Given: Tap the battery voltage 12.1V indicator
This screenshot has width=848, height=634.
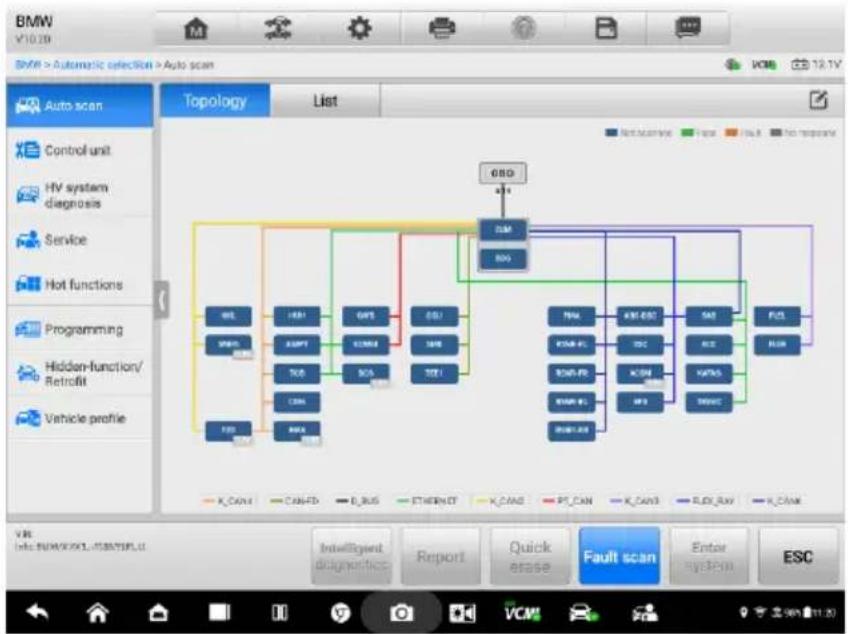Looking at the screenshot, I should coord(816,65).
